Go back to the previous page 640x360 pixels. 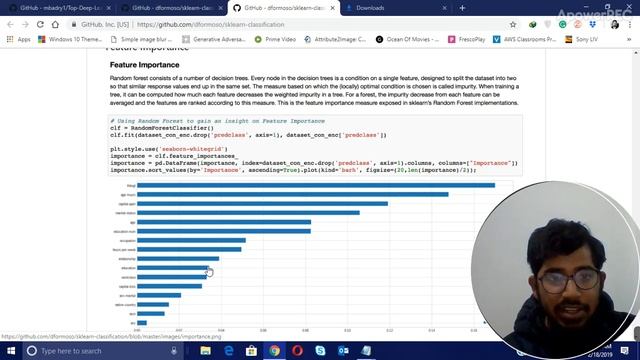click(10, 24)
